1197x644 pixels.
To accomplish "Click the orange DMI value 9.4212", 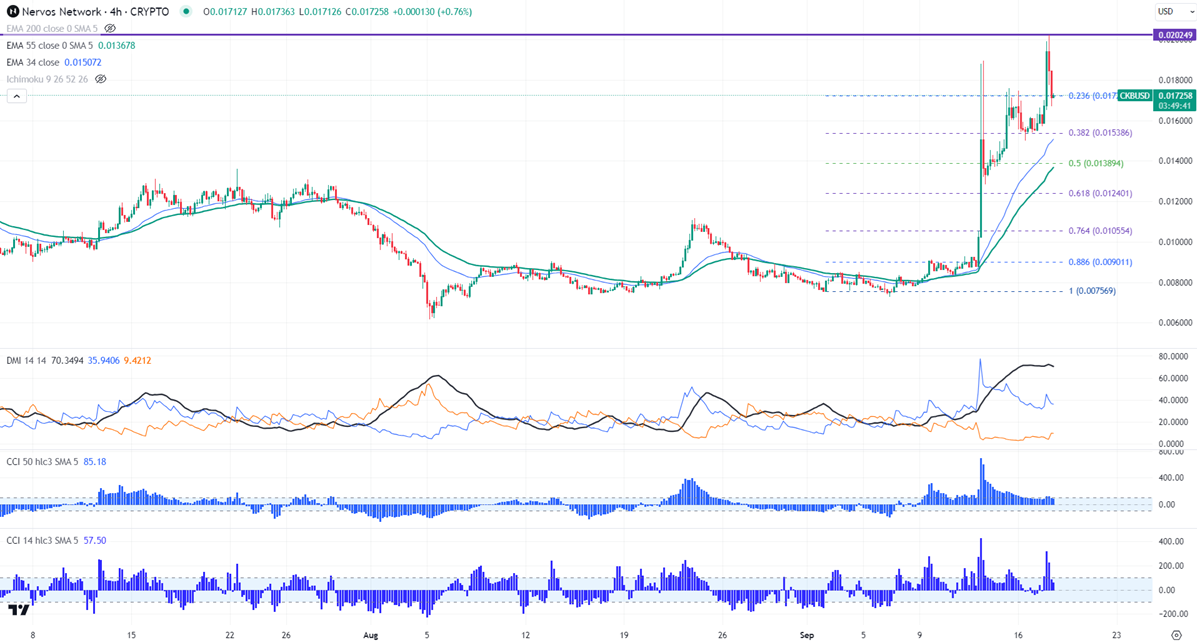I will (x=137, y=360).
